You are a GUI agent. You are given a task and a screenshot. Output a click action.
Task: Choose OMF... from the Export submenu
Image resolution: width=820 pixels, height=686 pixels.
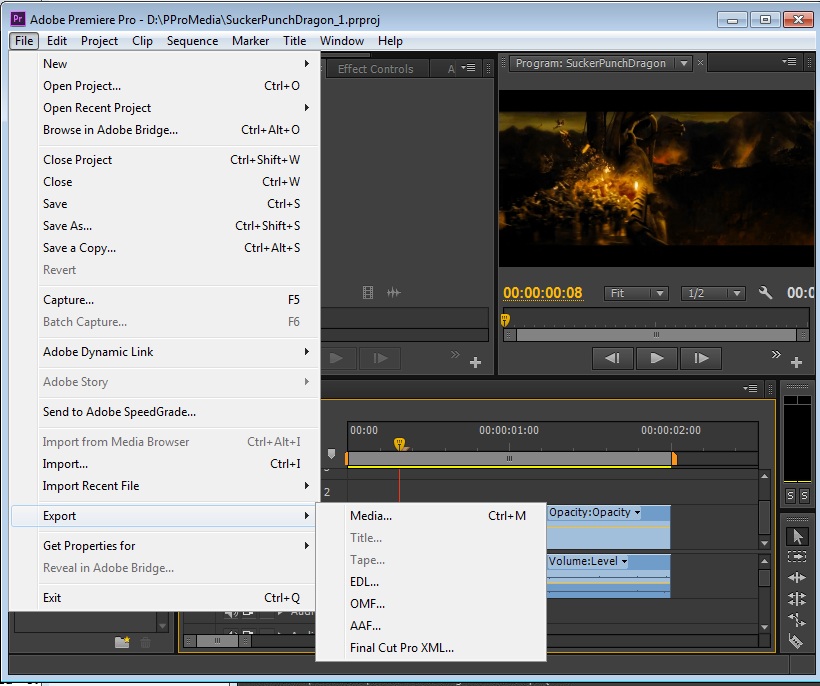click(431, 604)
